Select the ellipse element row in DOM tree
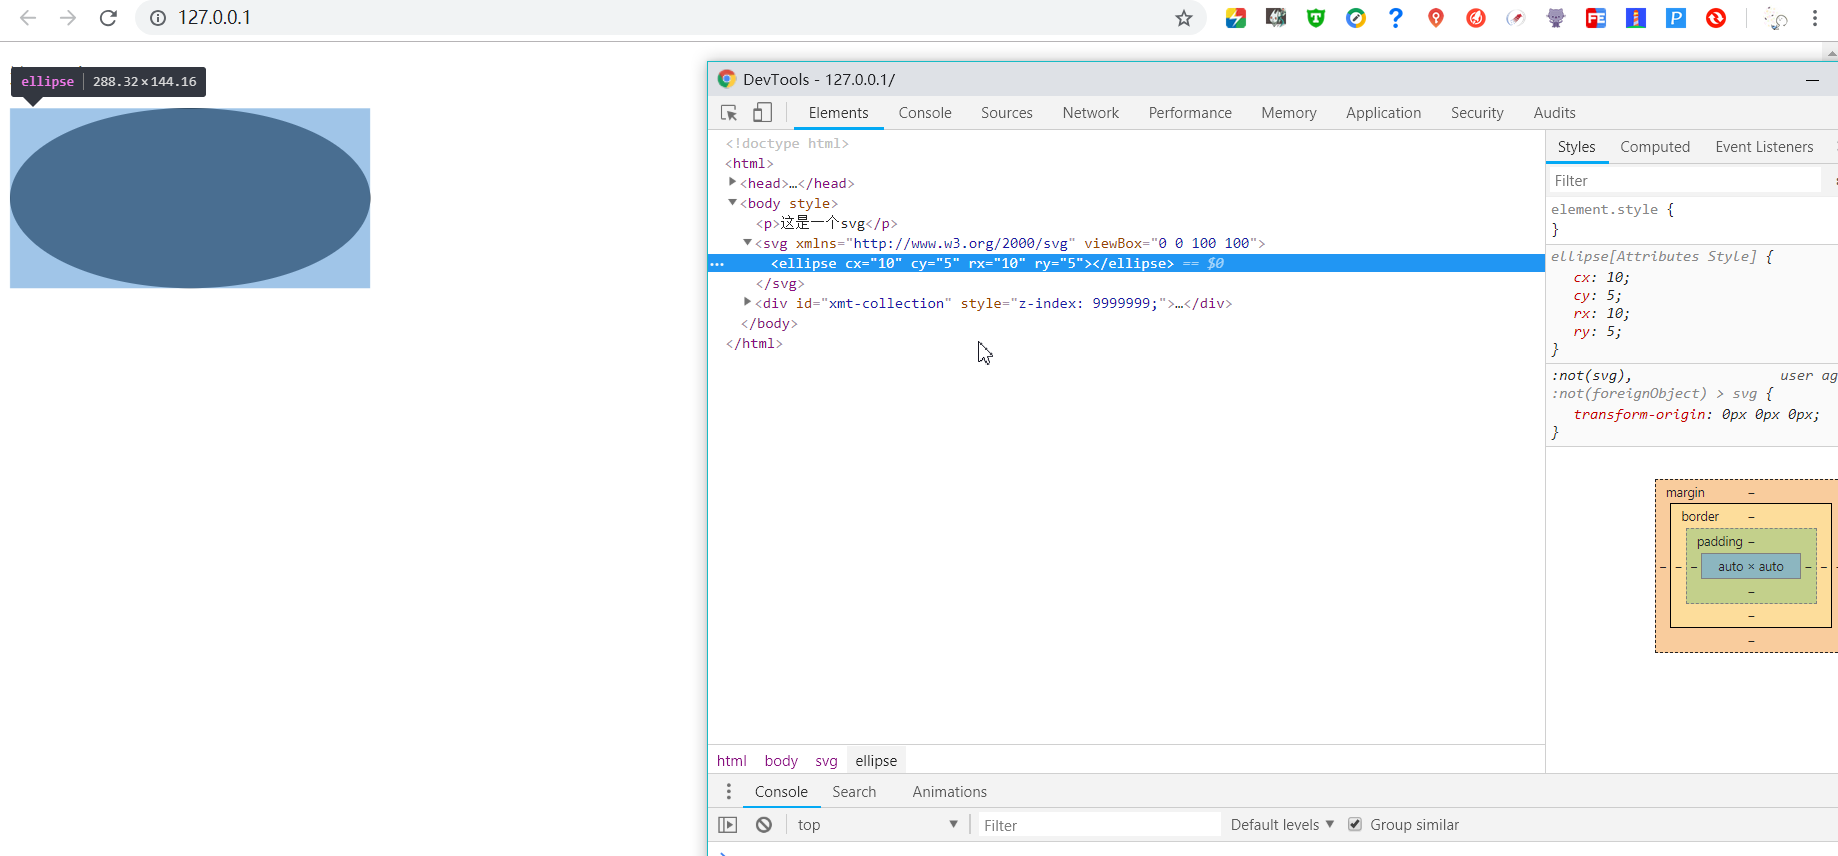The height and width of the screenshot is (856, 1838). pos(1126,263)
